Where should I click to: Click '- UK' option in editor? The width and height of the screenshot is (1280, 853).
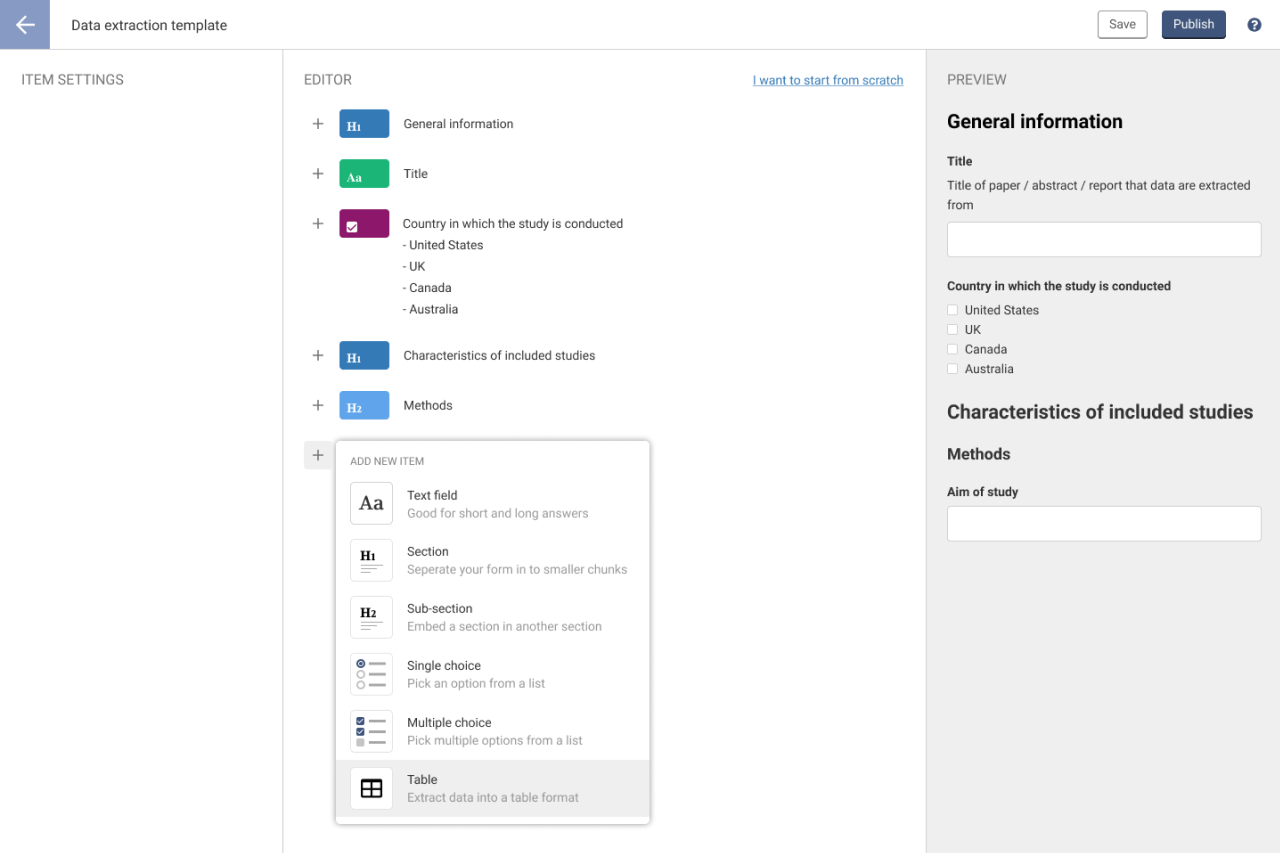414,267
